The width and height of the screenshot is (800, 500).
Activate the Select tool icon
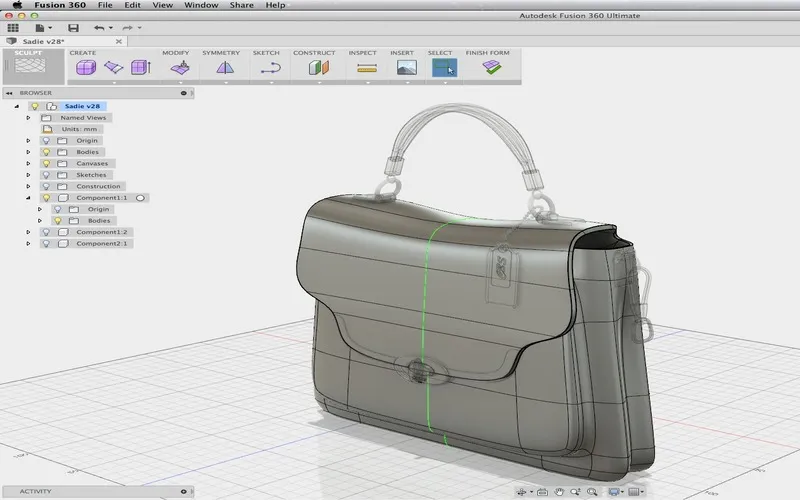pos(444,67)
